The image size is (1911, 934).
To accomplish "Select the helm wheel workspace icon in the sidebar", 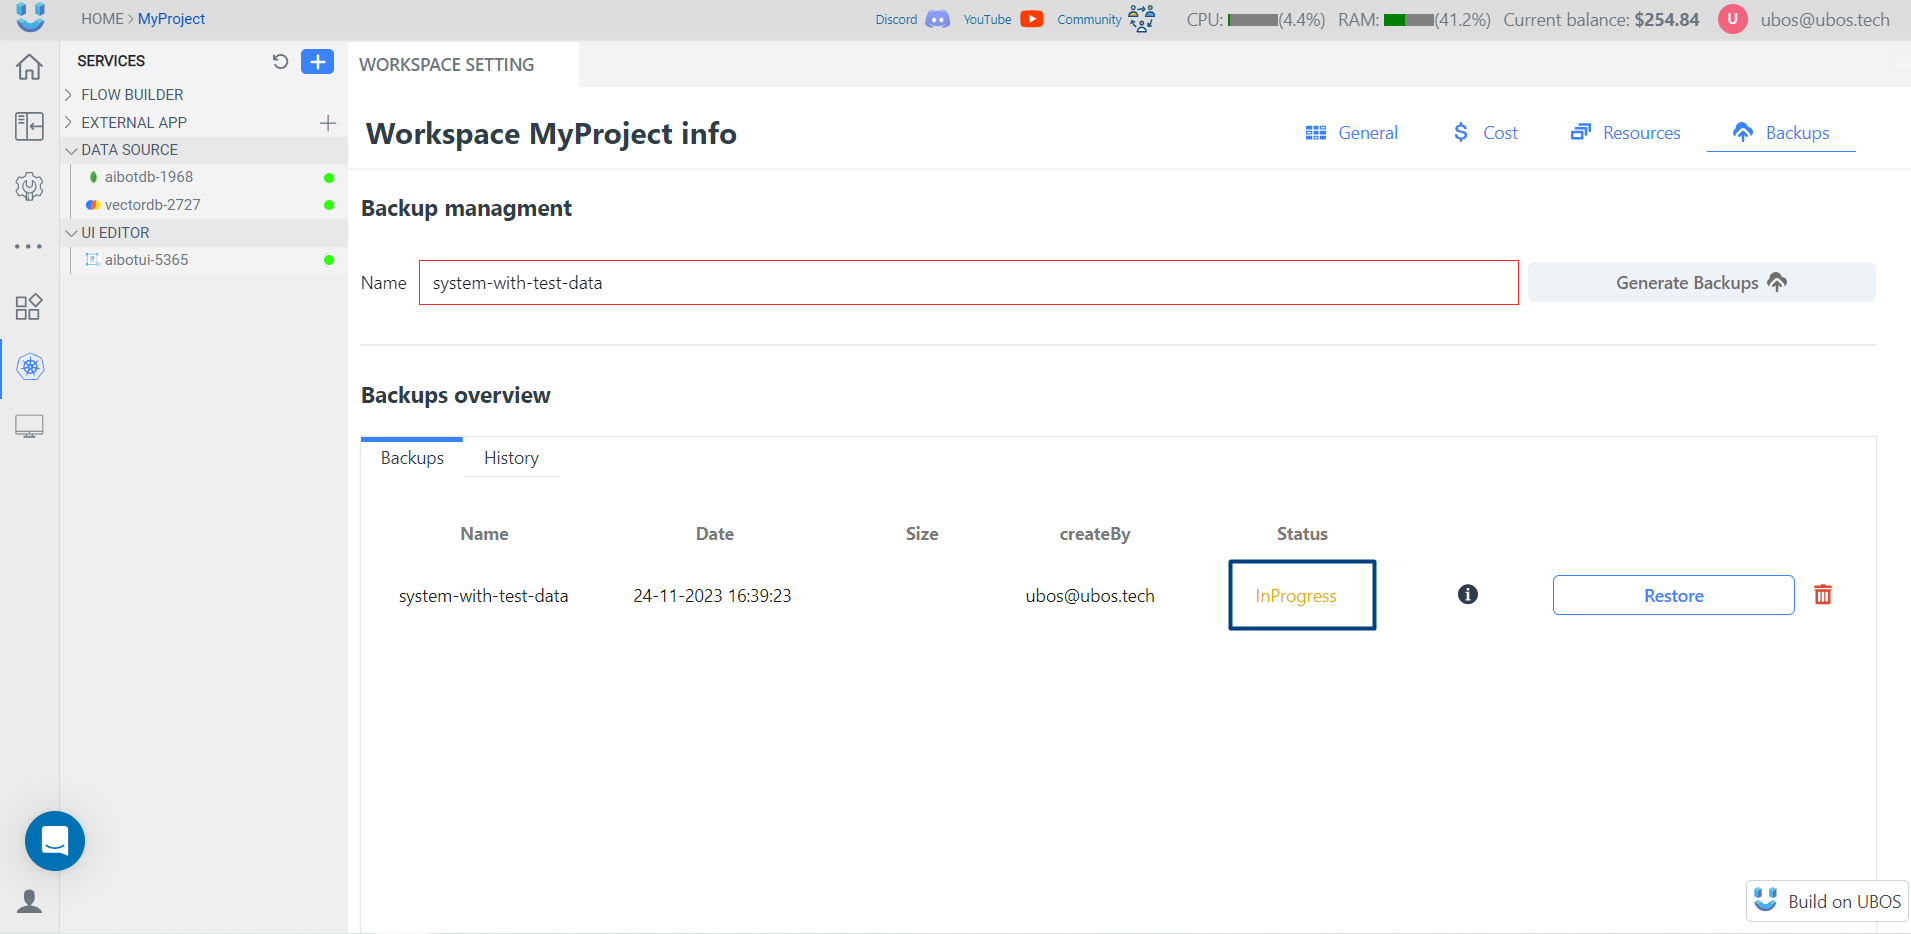I will coord(30,367).
